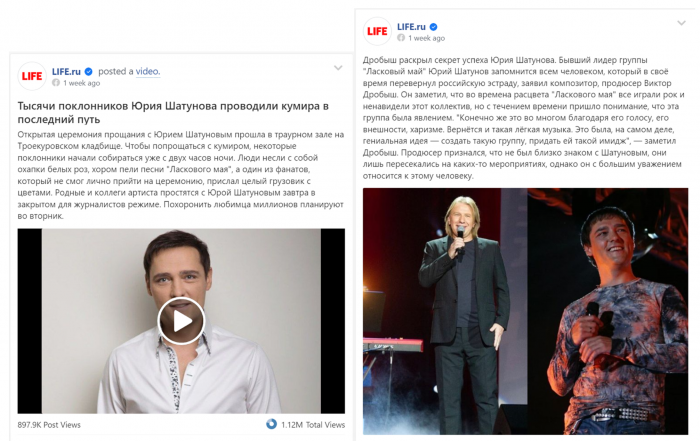700x441 pixels.
Task: Open the headline 'Тысячи поклонников Юрия Шатунова'
Action: (x=173, y=112)
